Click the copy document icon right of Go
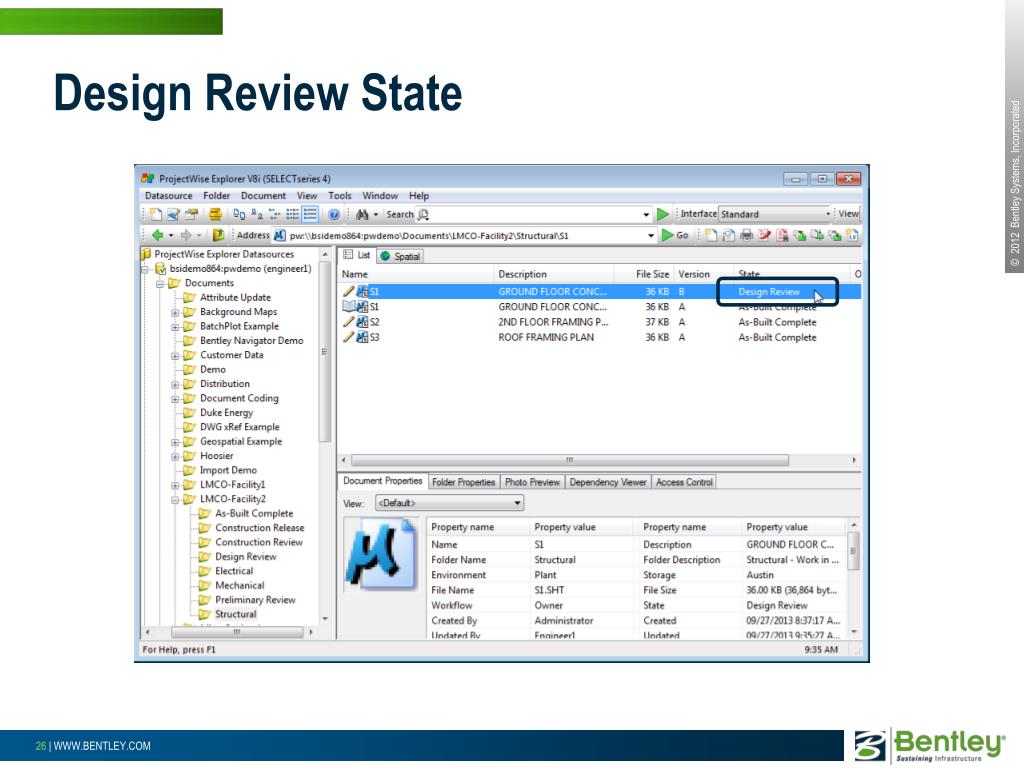The height and width of the screenshot is (768, 1024). [729, 235]
